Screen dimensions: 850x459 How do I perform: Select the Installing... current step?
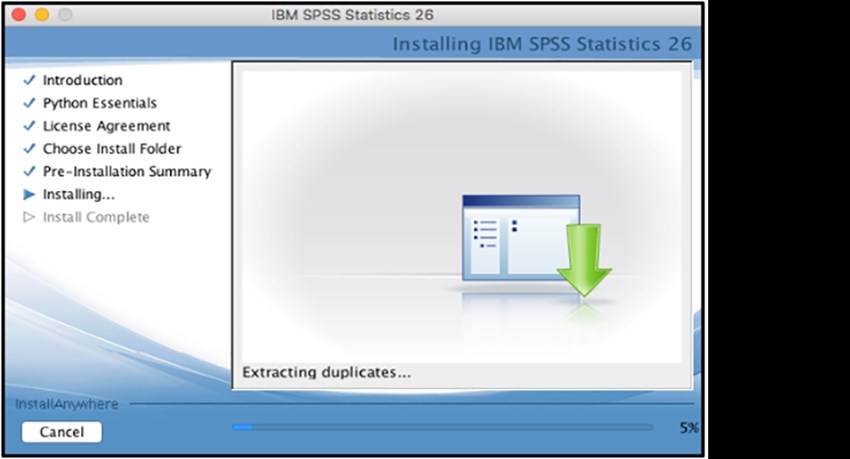79,194
